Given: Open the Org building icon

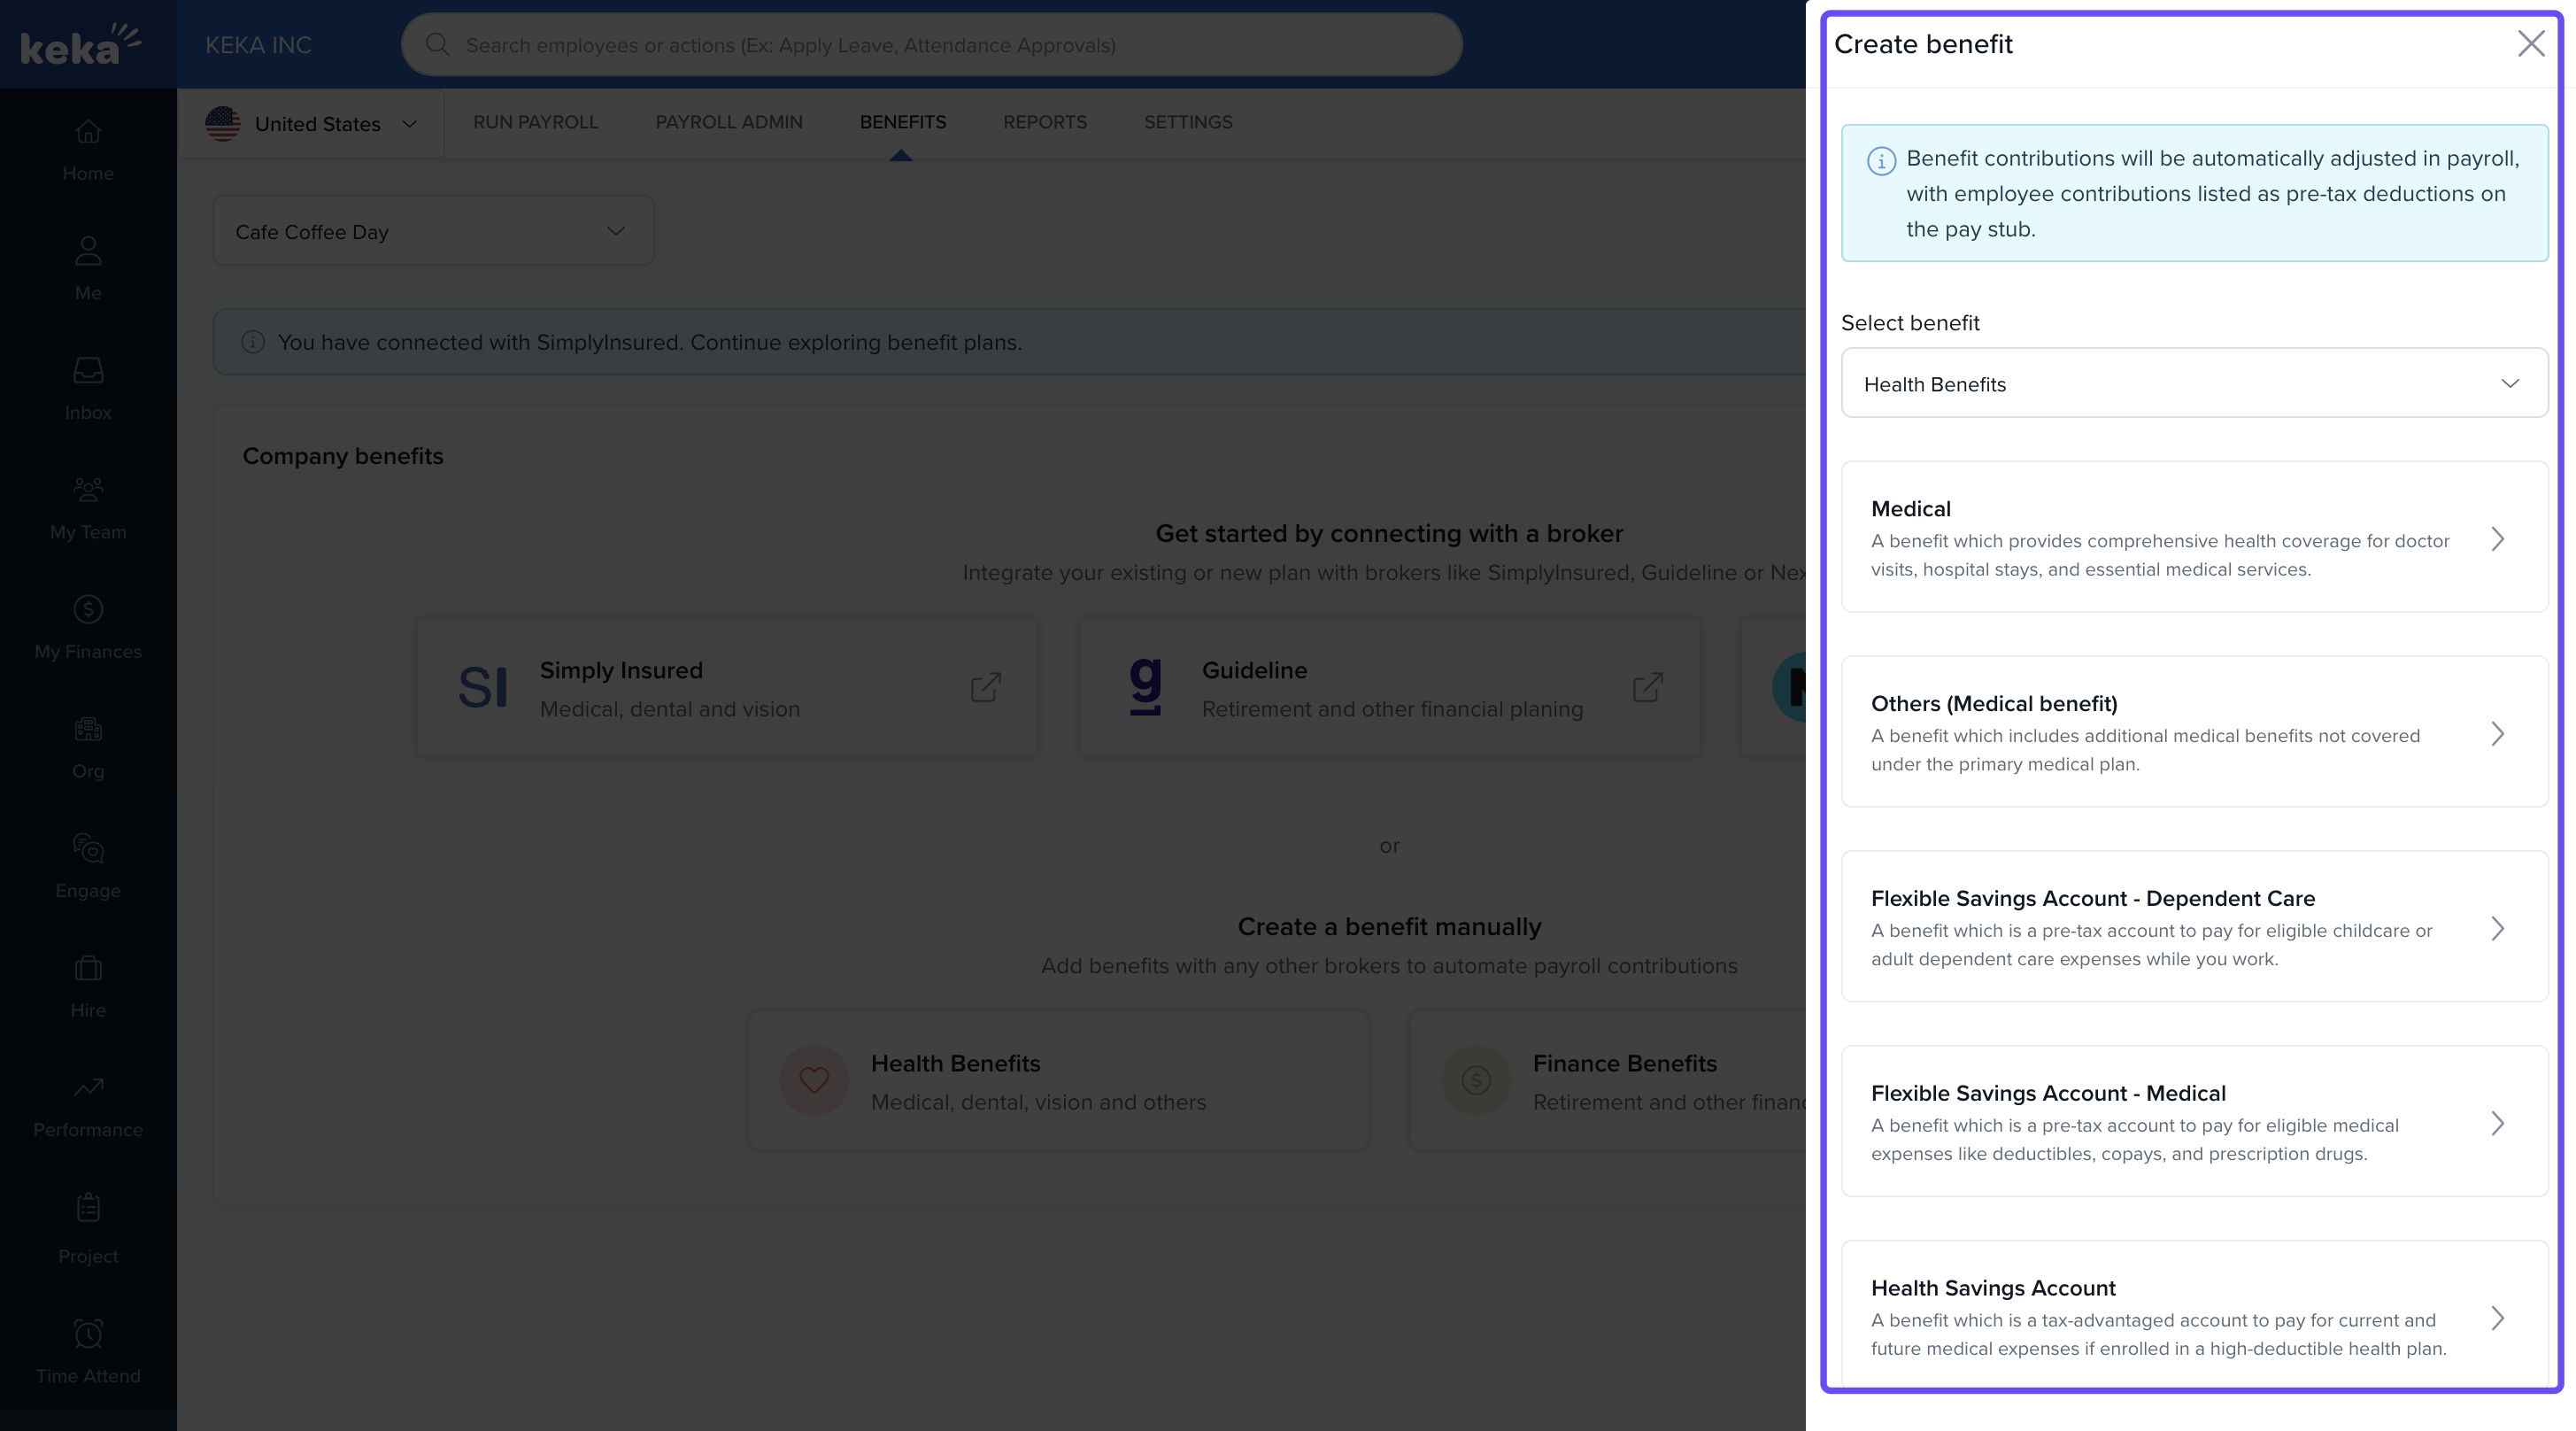Looking at the screenshot, I should (x=88, y=729).
